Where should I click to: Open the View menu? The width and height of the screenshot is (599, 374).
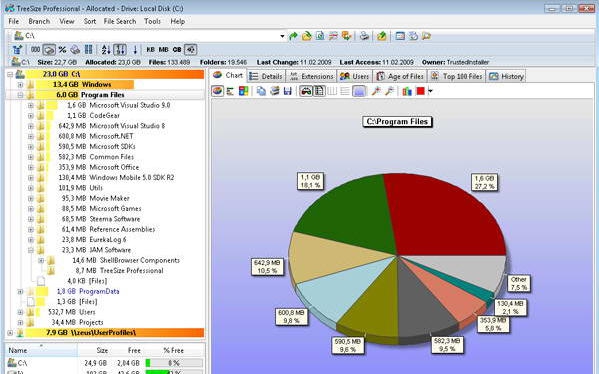[x=66, y=21]
